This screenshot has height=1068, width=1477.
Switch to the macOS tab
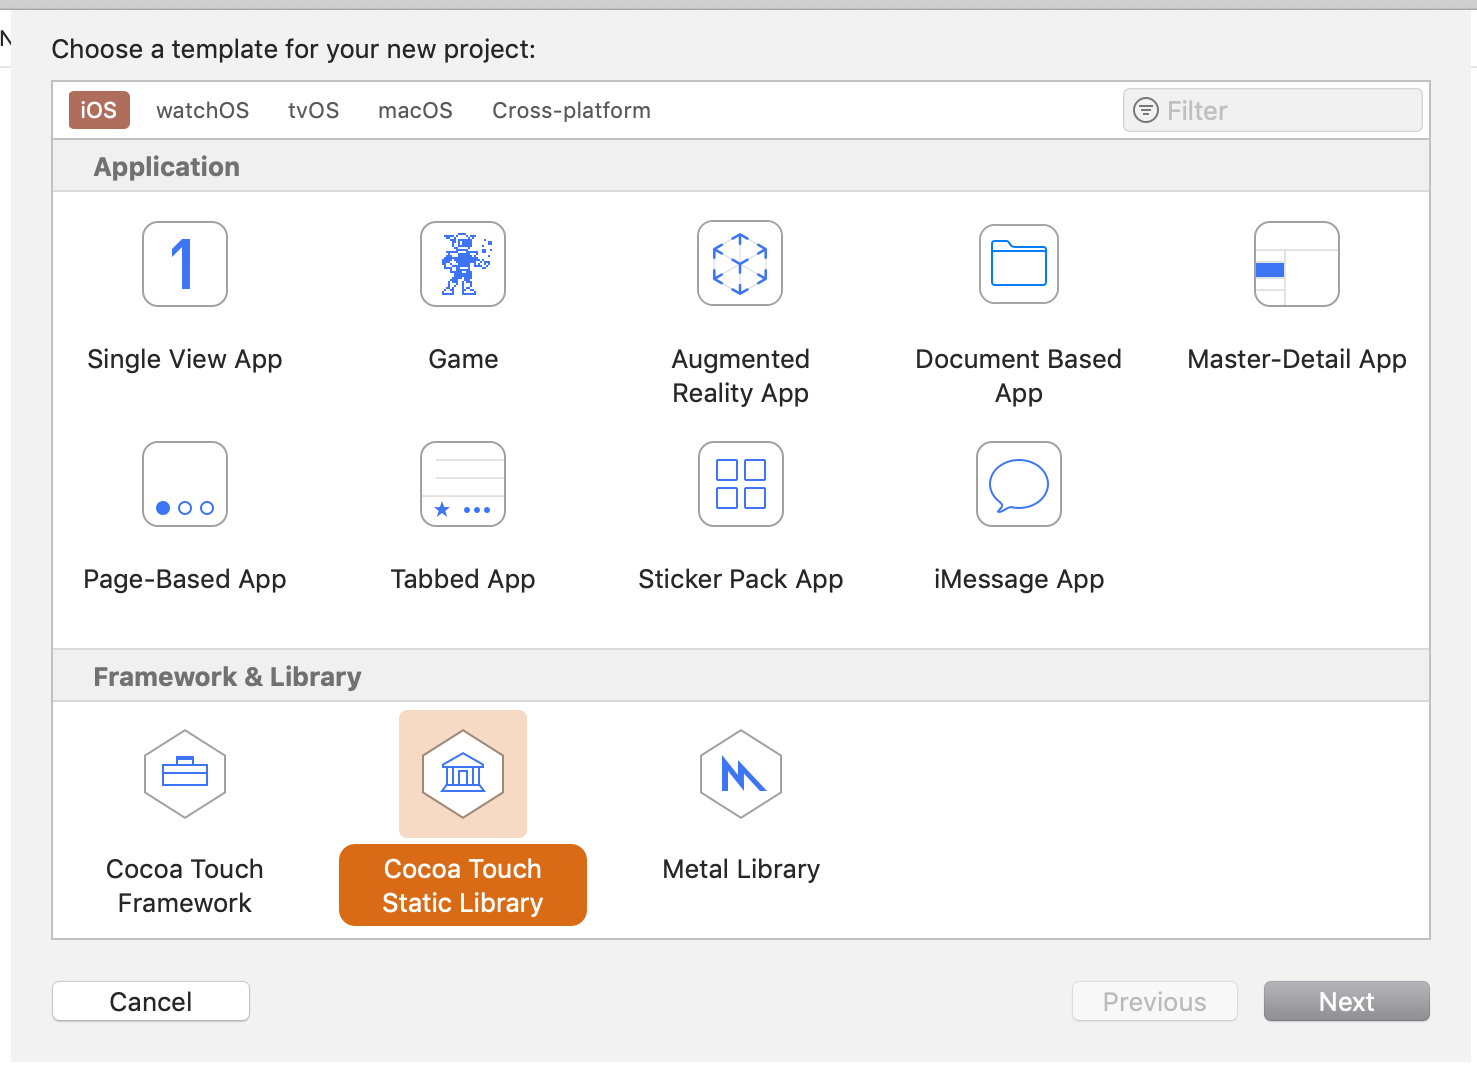tap(415, 110)
